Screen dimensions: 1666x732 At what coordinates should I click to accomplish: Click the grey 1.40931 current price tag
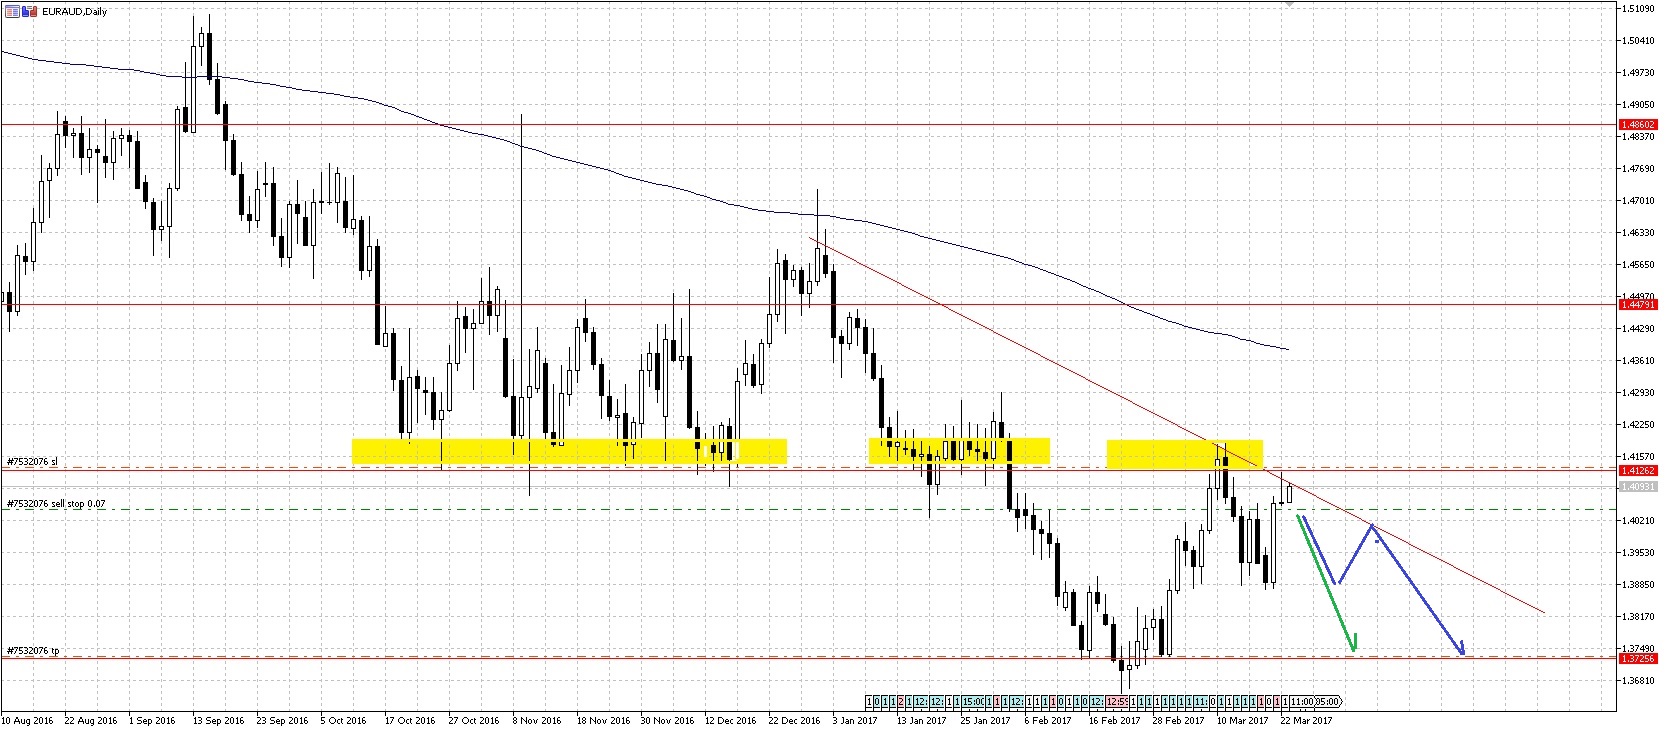coord(1636,486)
